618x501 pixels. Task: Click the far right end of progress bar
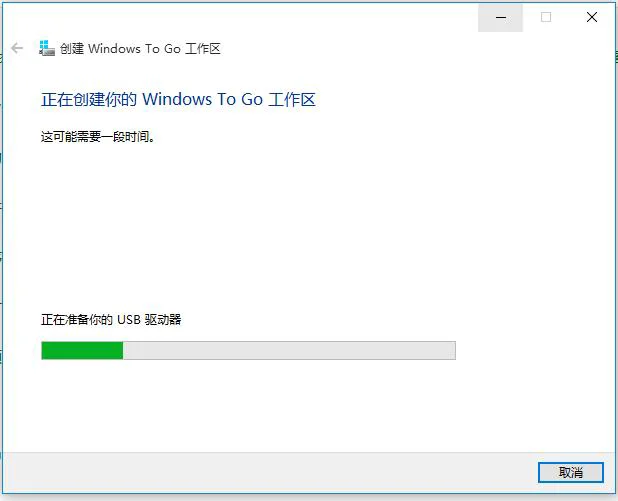(451, 350)
